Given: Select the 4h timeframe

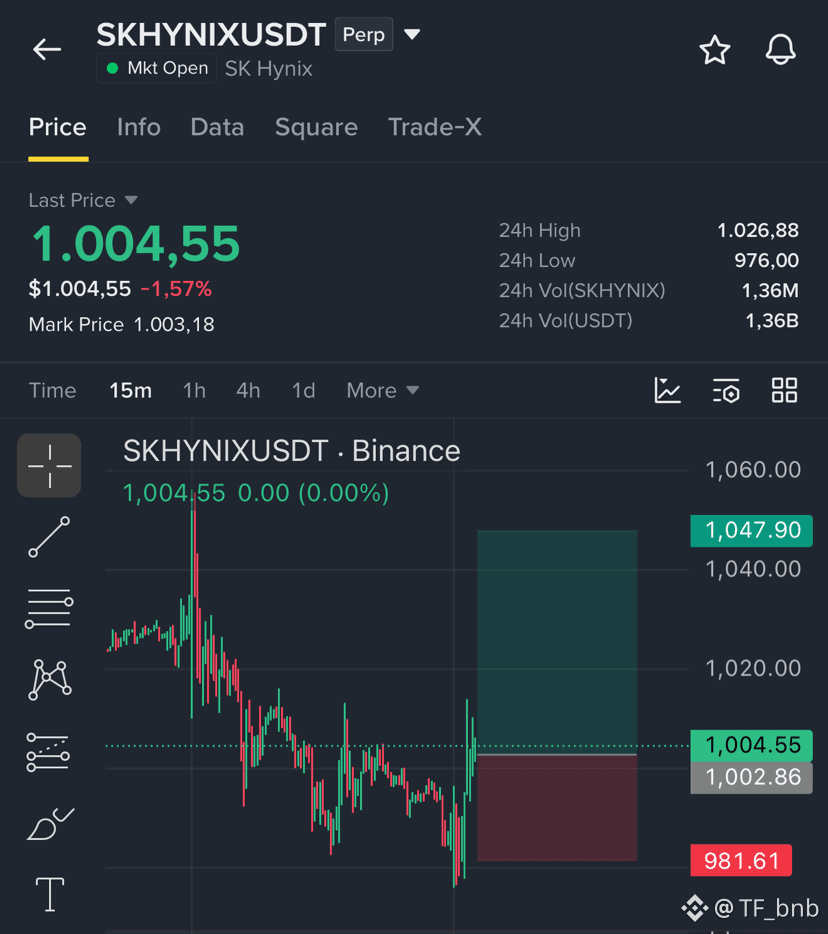Looking at the screenshot, I should coord(248,391).
